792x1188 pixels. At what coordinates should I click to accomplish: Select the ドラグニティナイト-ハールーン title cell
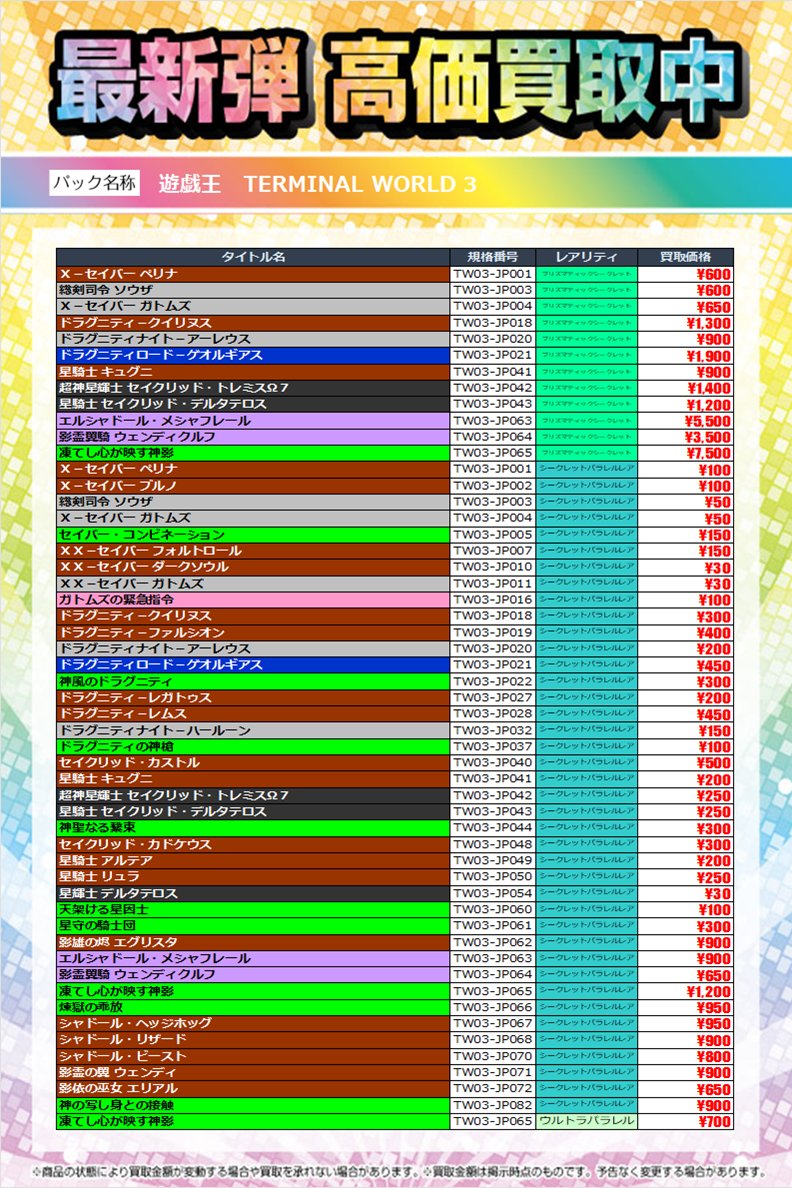coord(253,730)
